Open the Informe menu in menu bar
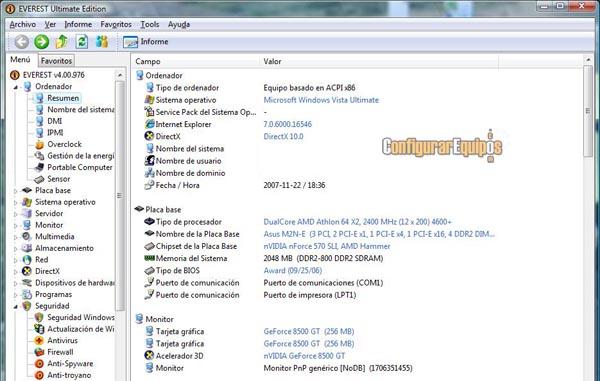The width and height of the screenshot is (600, 381). point(78,24)
